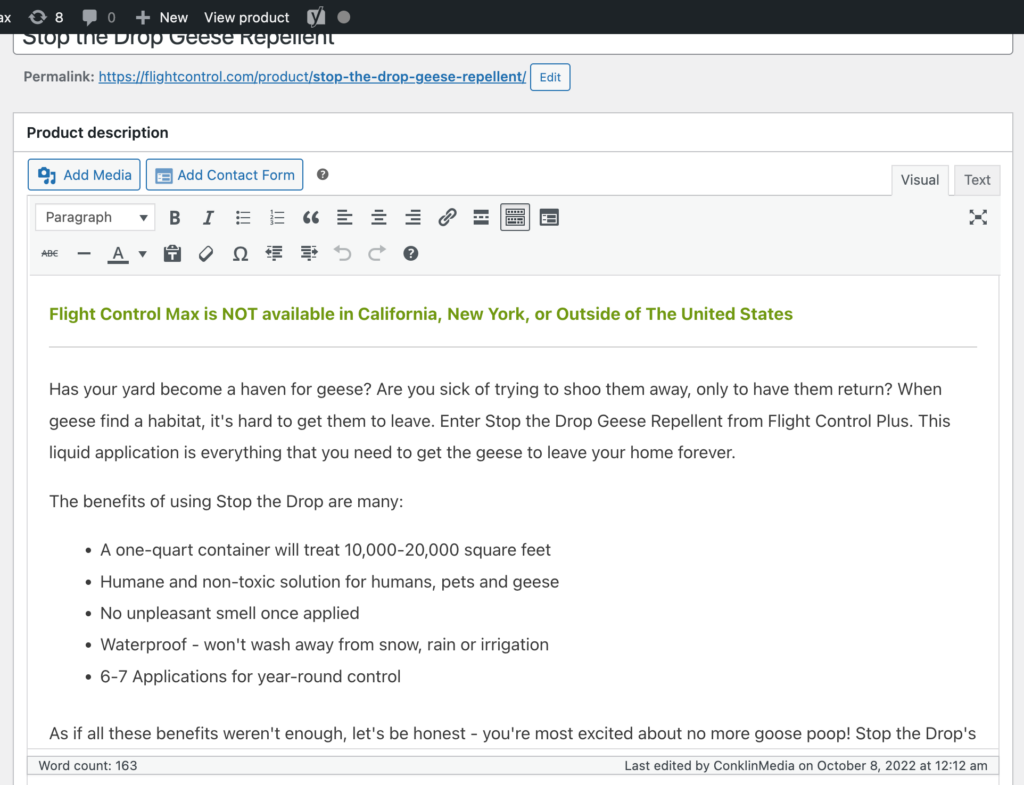Insert a bulleted list
The image size is (1024, 785).
[243, 217]
